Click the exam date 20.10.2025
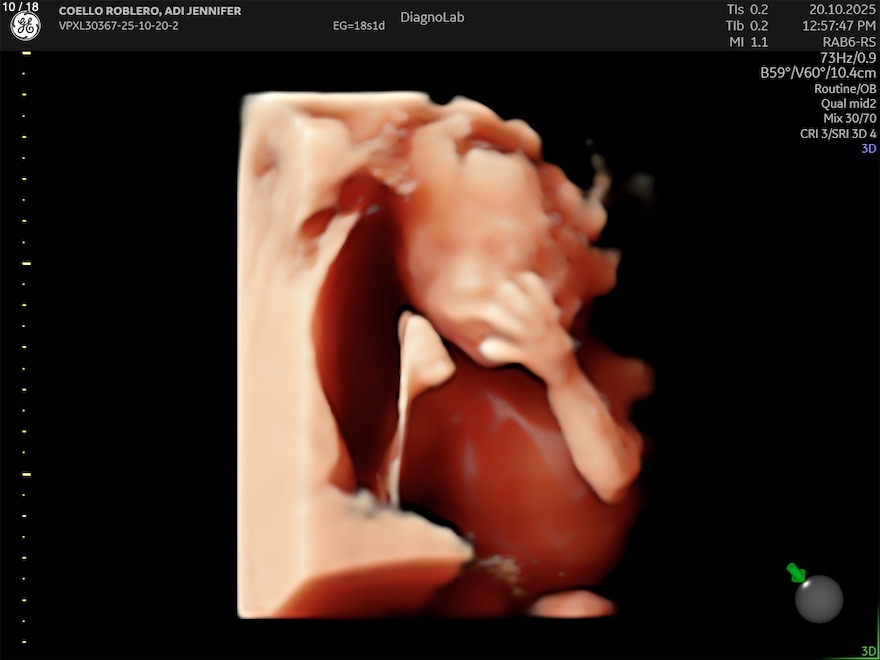Screen dimensions: 880x660 click(x=842, y=9)
